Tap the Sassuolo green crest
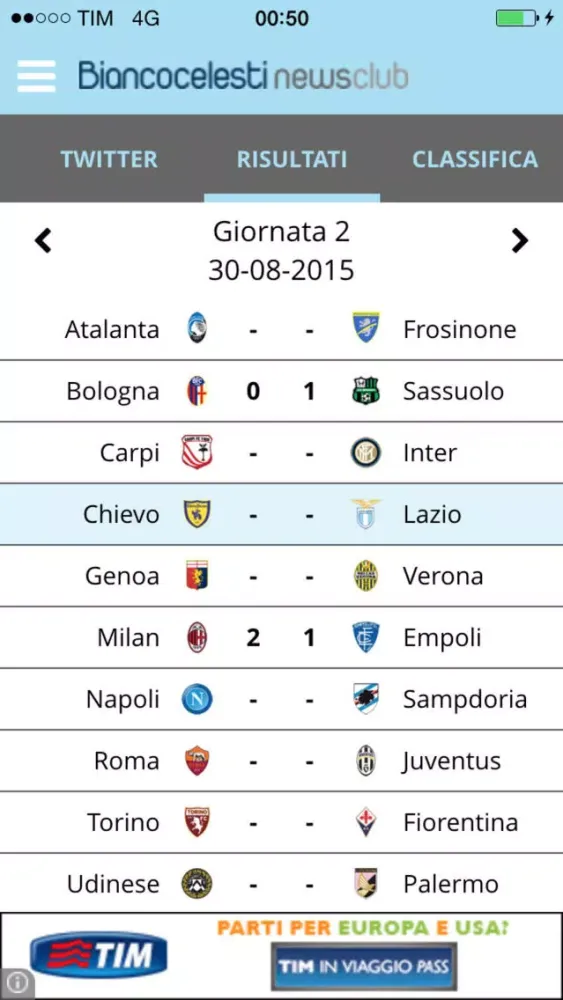This screenshot has width=563, height=1000. click(365, 391)
